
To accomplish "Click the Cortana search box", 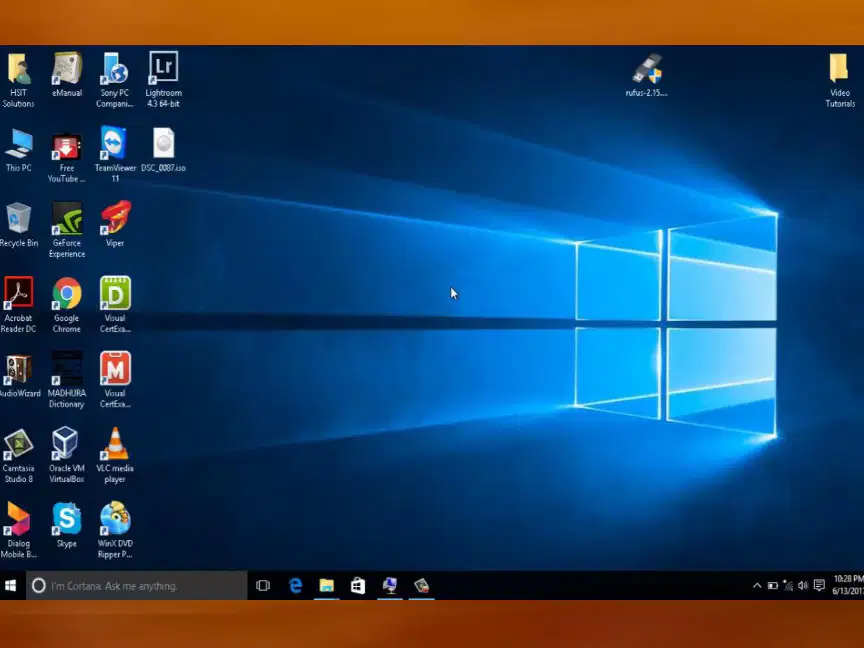I will (136, 585).
